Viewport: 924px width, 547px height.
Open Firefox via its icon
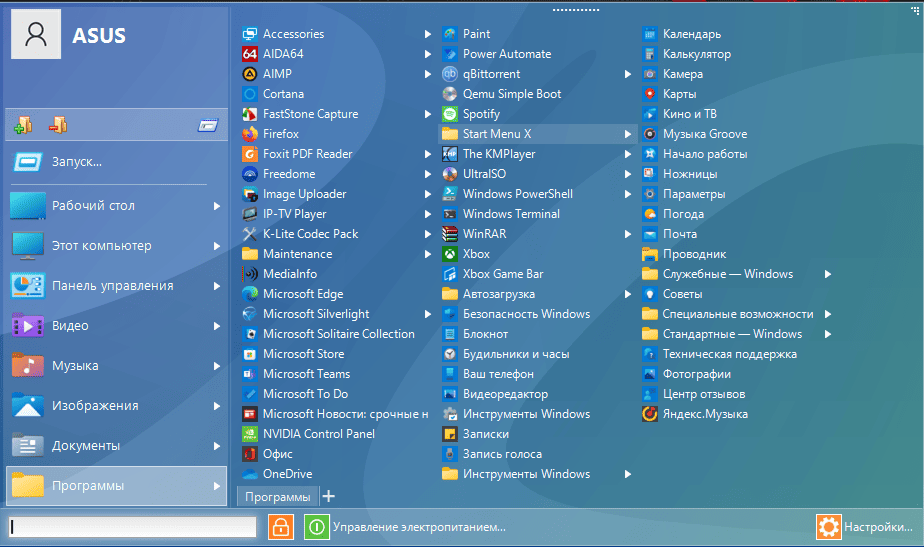250,134
